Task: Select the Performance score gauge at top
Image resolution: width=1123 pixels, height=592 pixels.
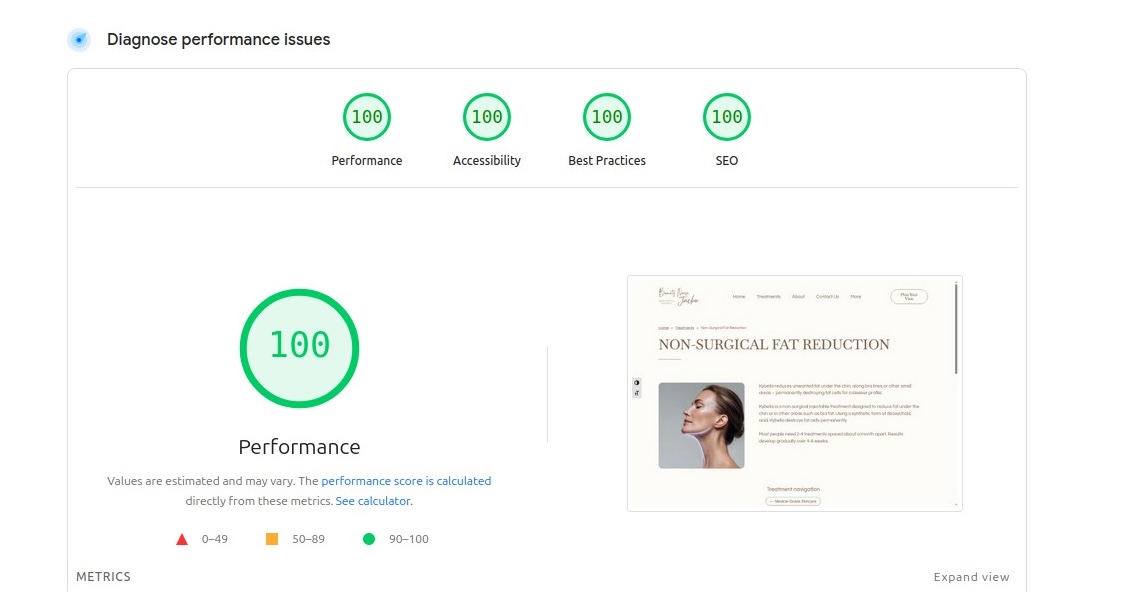Action: 367,116
